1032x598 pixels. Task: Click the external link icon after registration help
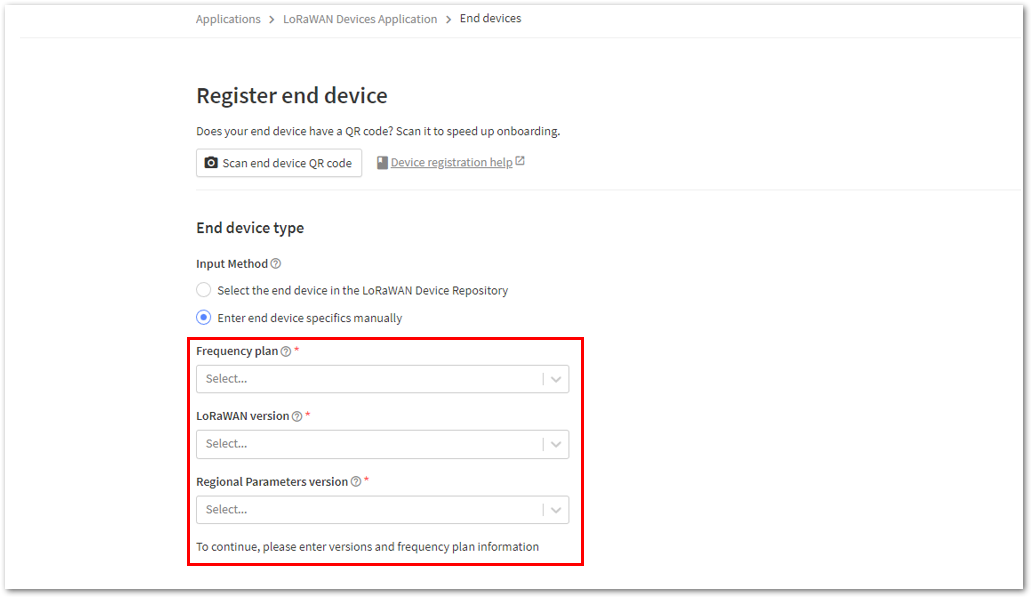520,161
